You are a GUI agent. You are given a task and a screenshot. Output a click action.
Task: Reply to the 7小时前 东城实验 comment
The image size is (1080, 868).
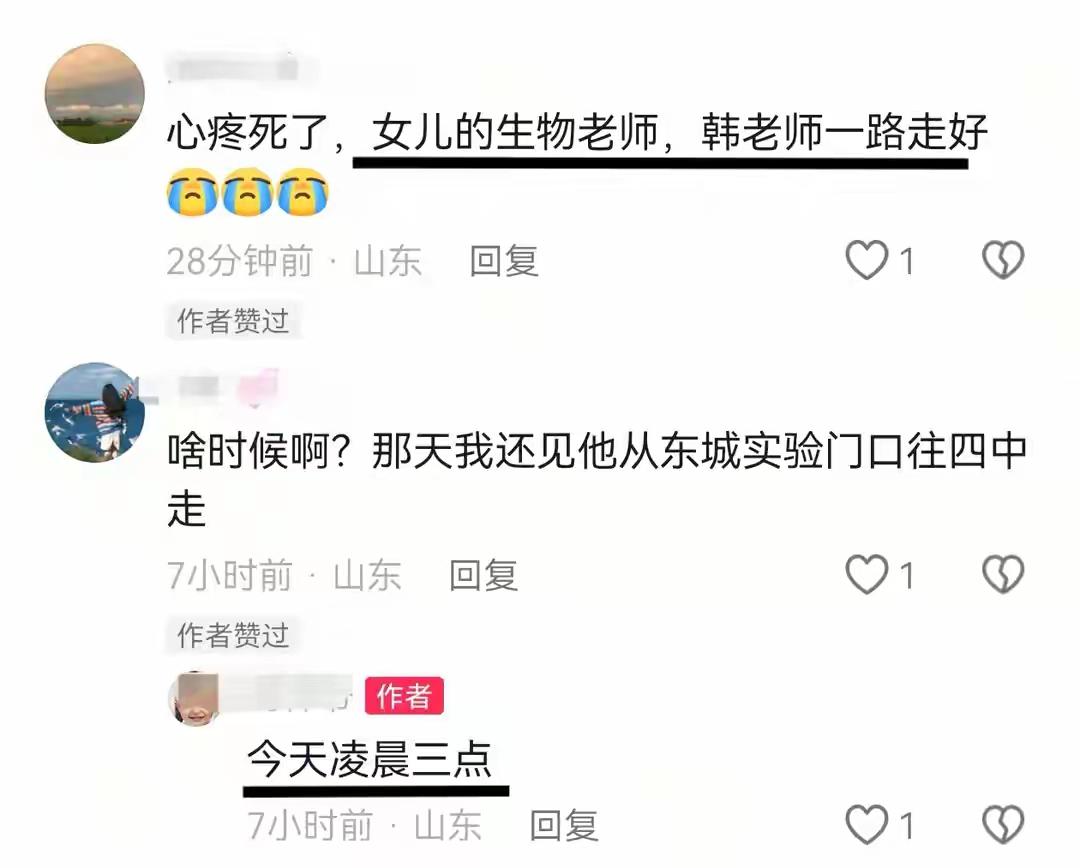484,576
